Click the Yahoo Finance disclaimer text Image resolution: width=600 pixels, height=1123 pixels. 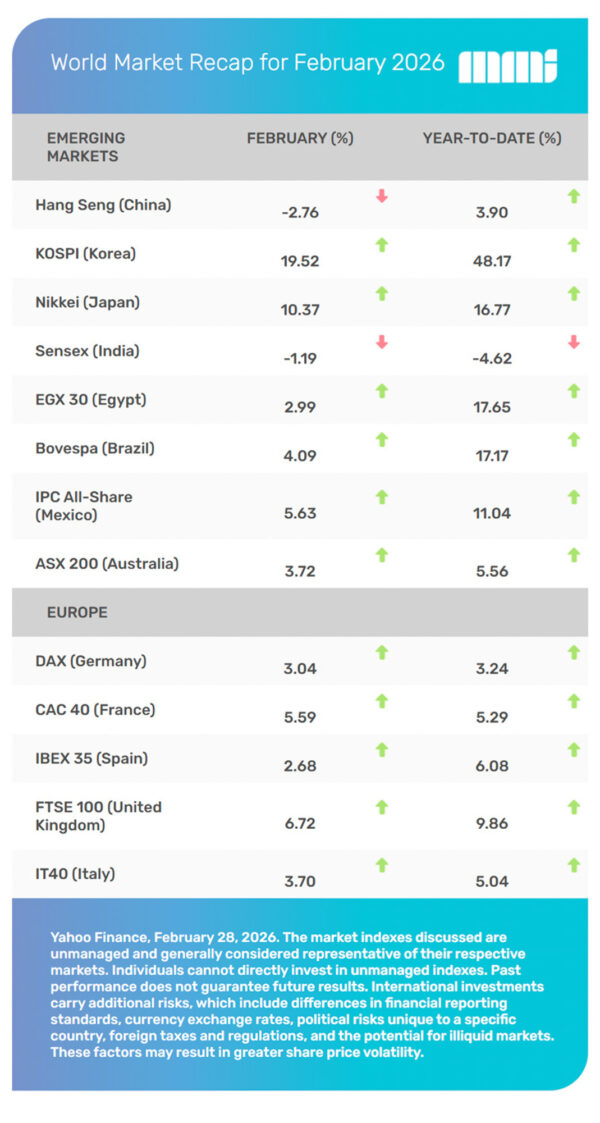tap(300, 994)
